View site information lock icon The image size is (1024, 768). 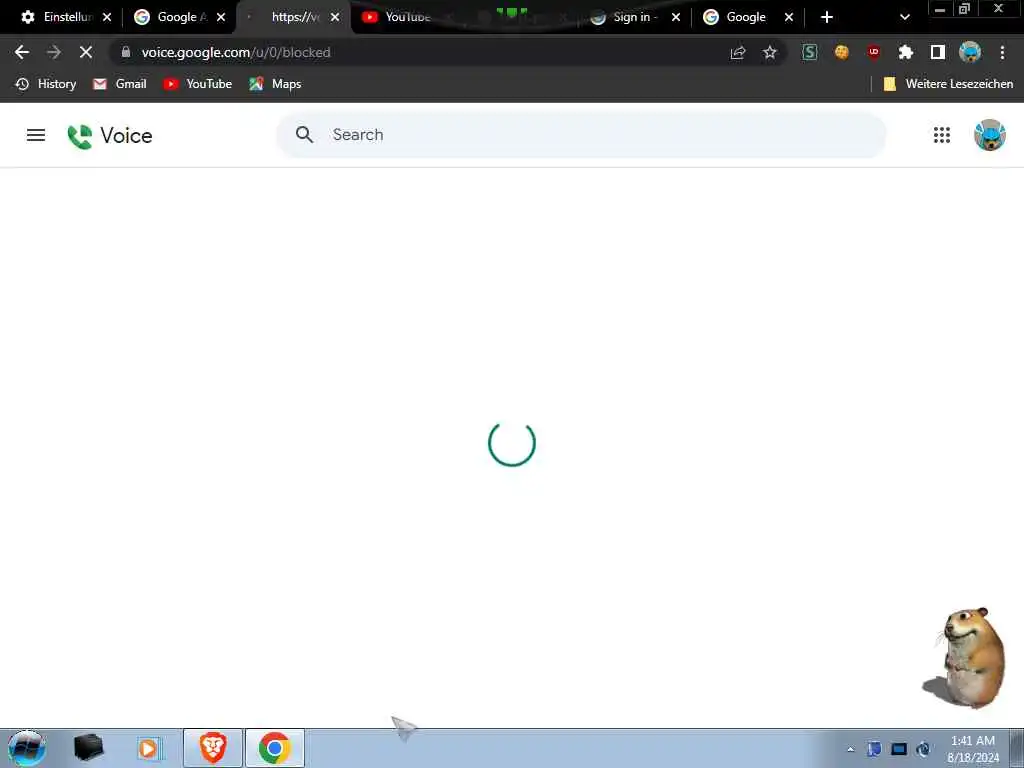[x=125, y=52]
